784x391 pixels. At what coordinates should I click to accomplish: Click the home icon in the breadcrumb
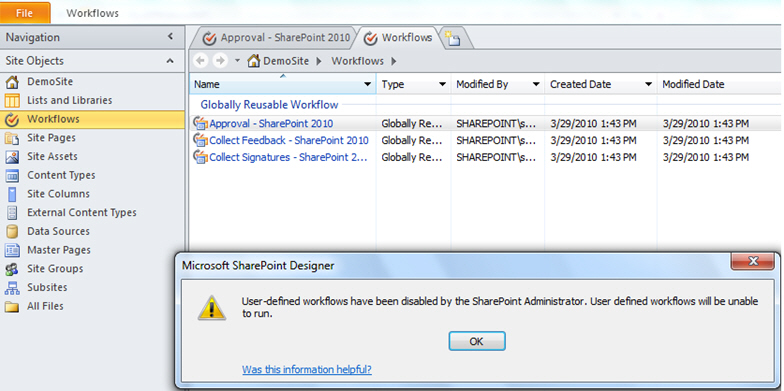[254, 61]
